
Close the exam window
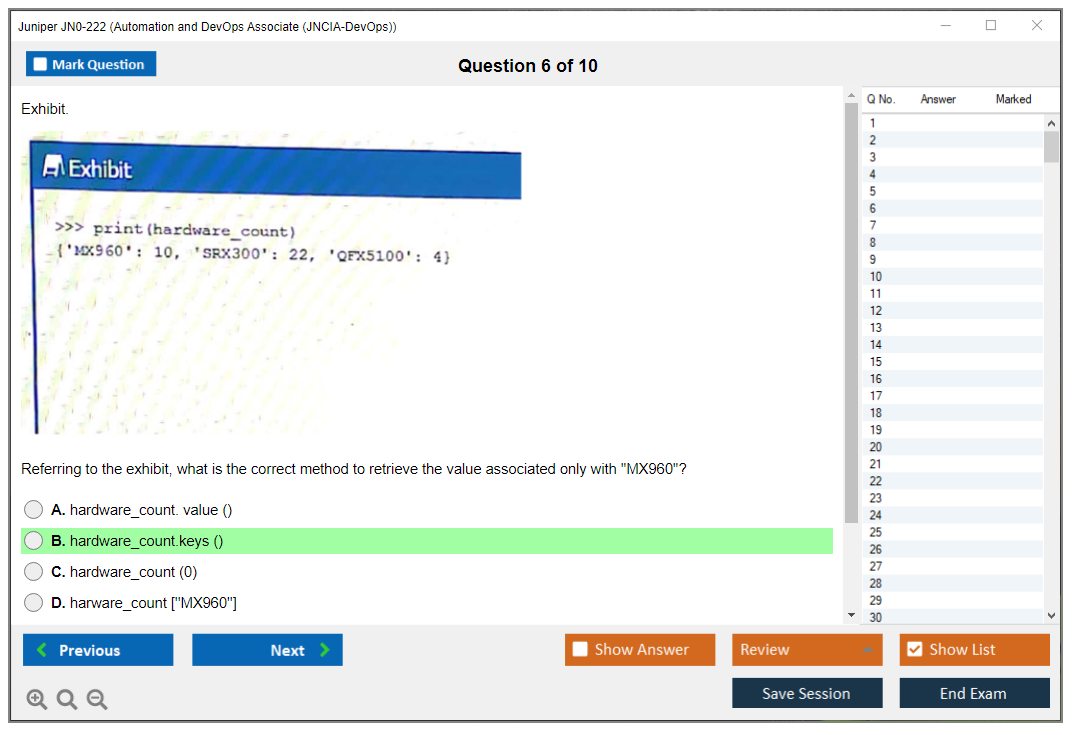pyautogui.click(x=1037, y=26)
